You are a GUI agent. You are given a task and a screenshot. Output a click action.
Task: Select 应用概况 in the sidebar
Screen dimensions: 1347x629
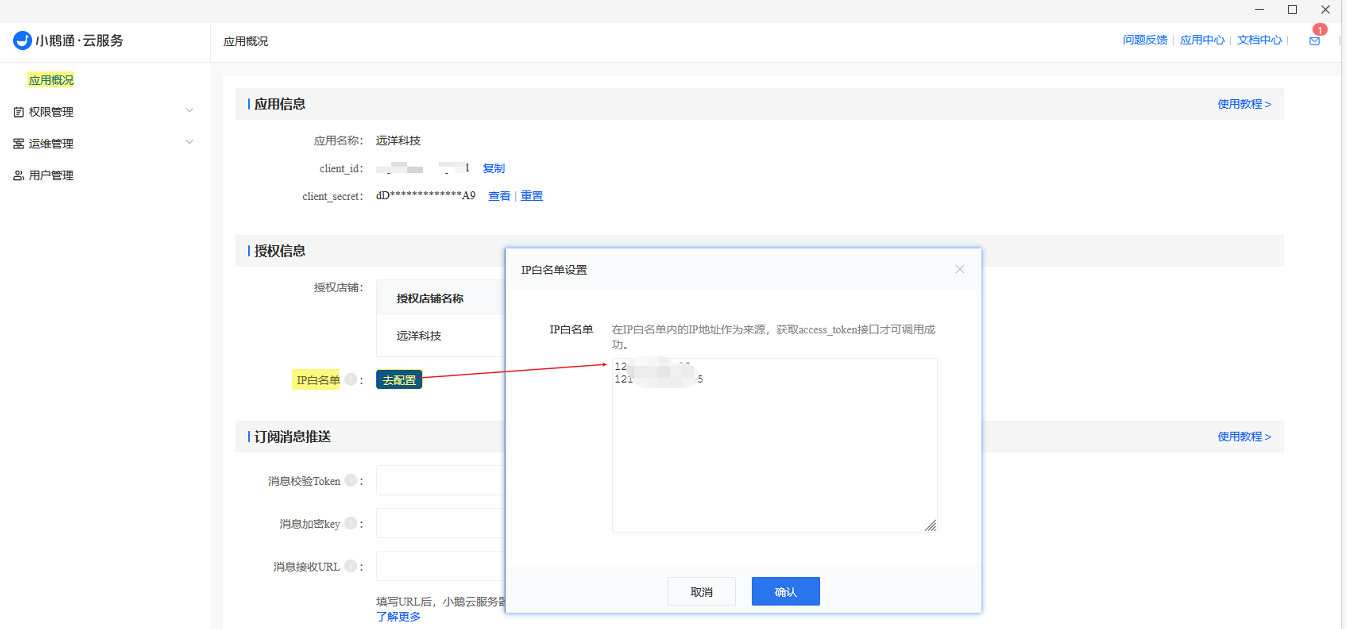click(51, 80)
